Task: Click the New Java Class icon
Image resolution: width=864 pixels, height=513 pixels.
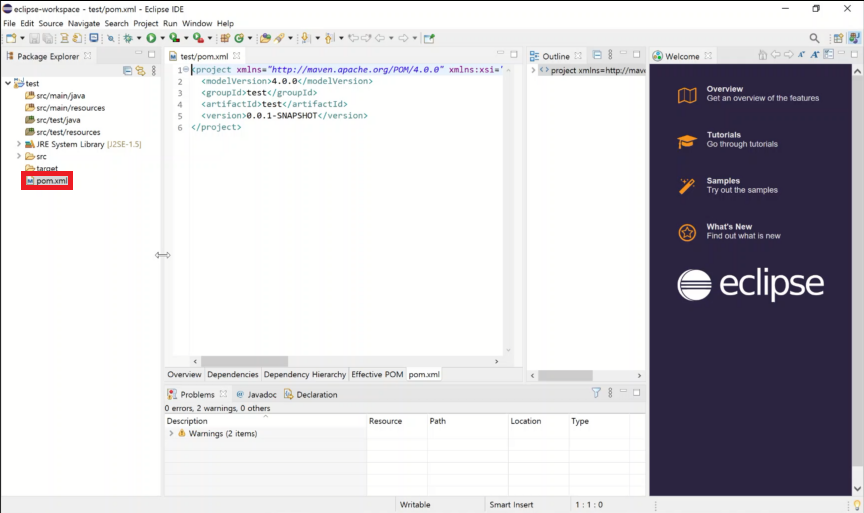Action: [x=239, y=38]
